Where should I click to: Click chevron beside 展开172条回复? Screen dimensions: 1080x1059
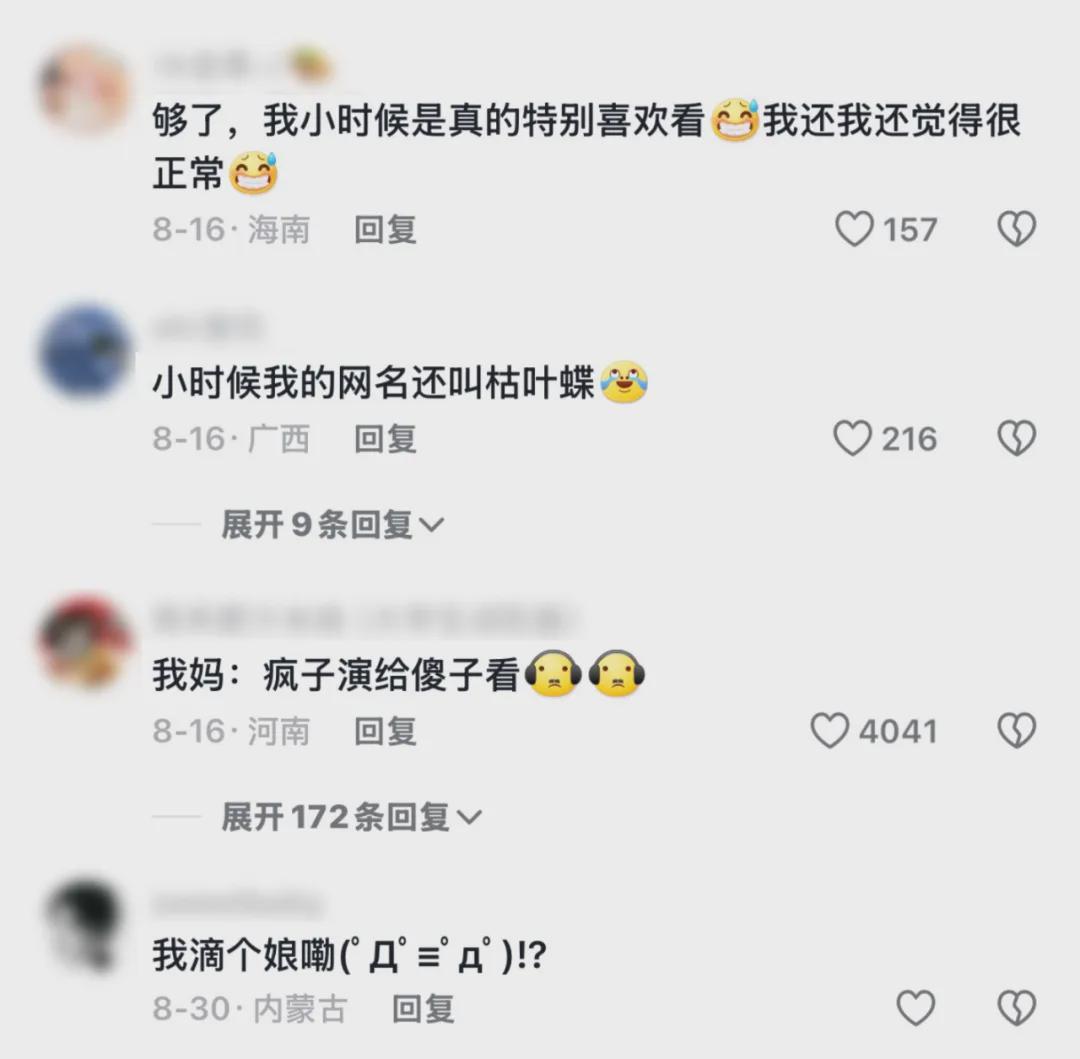[470, 818]
